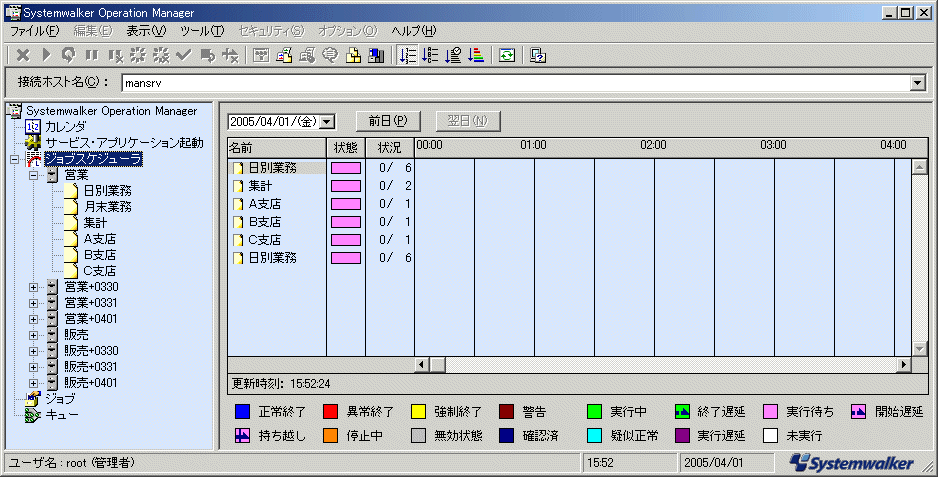Click the green checkmark confirm toolbar icon
Viewport: 938px width, 477px height.
pyautogui.click(x=184, y=56)
